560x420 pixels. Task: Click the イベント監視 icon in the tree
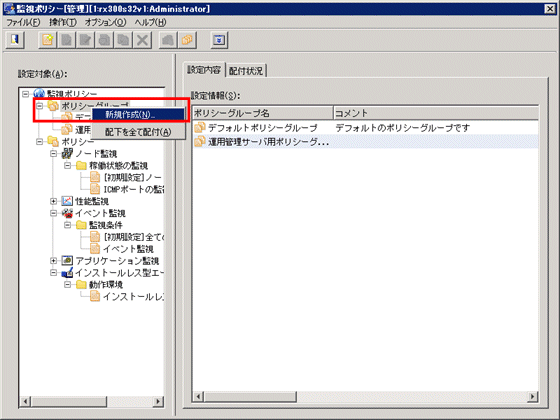coord(67,213)
